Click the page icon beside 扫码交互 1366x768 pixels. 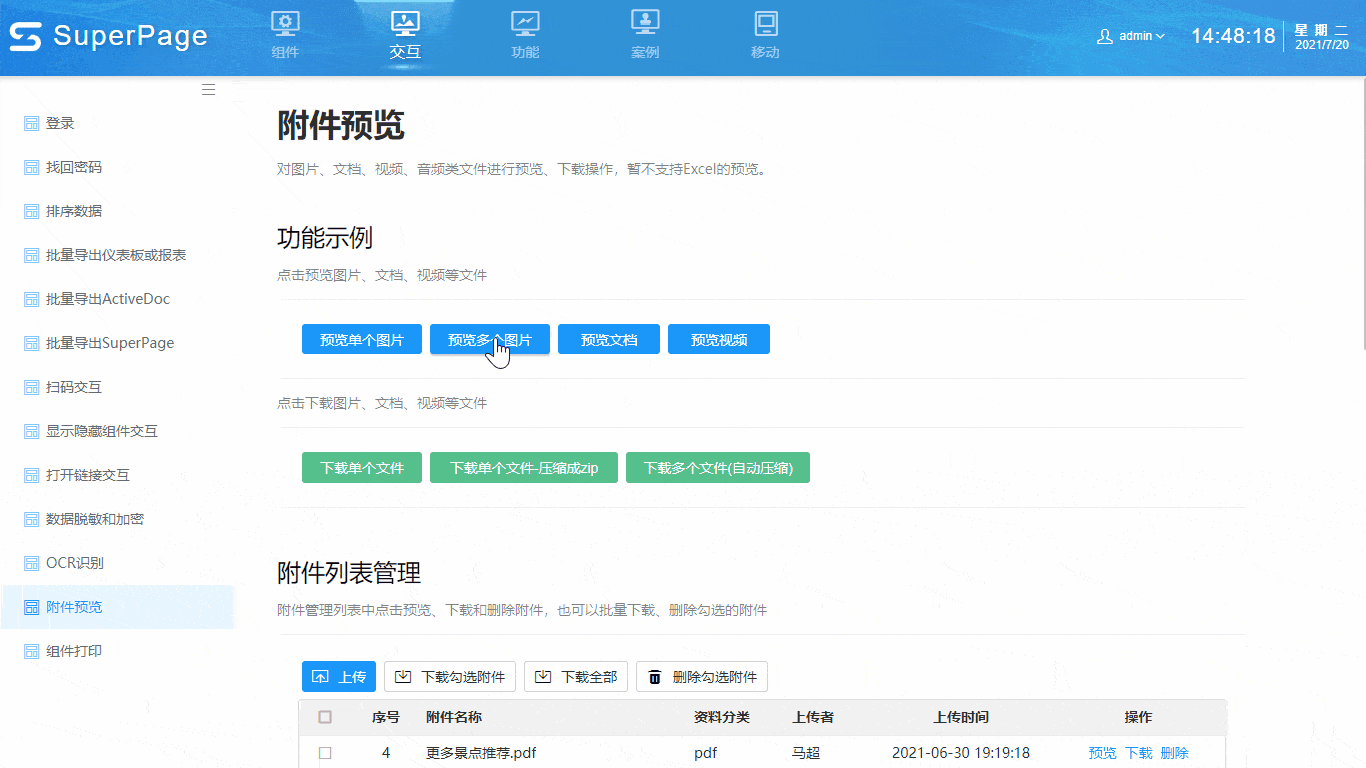click(x=32, y=387)
